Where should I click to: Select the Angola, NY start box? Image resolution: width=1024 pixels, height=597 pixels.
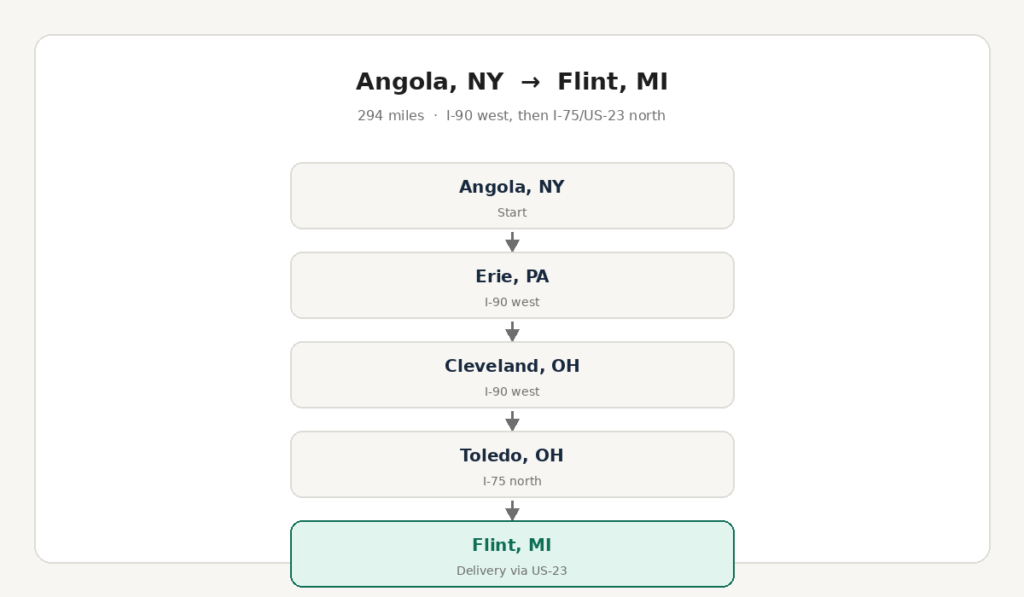tap(512, 196)
